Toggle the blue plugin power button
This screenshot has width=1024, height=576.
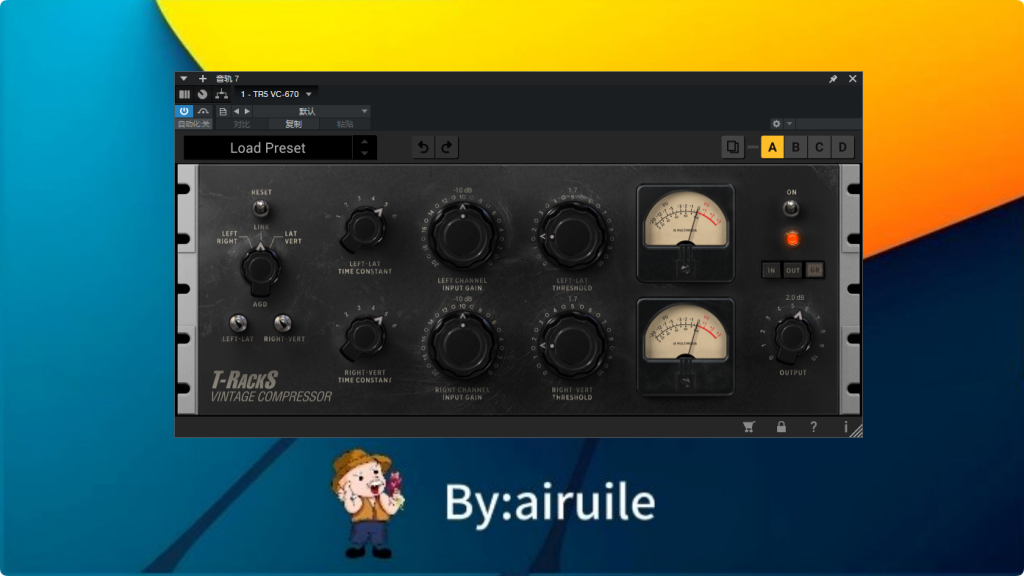[184, 111]
